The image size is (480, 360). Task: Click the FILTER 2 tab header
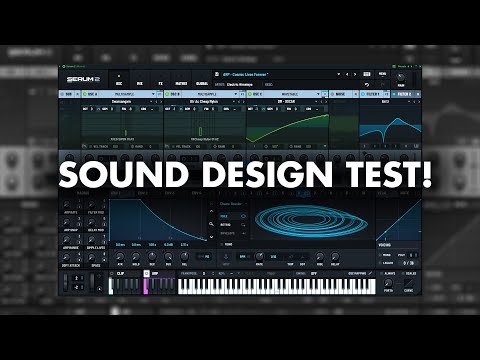(x=404, y=94)
